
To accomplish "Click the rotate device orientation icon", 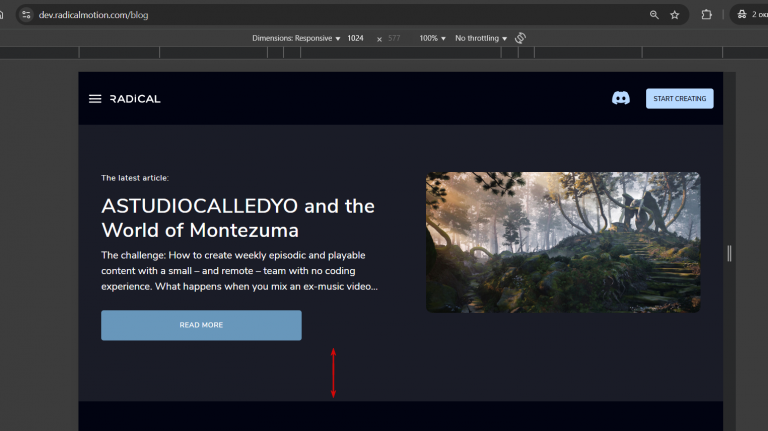I will pyautogui.click(x=520, y=38).
